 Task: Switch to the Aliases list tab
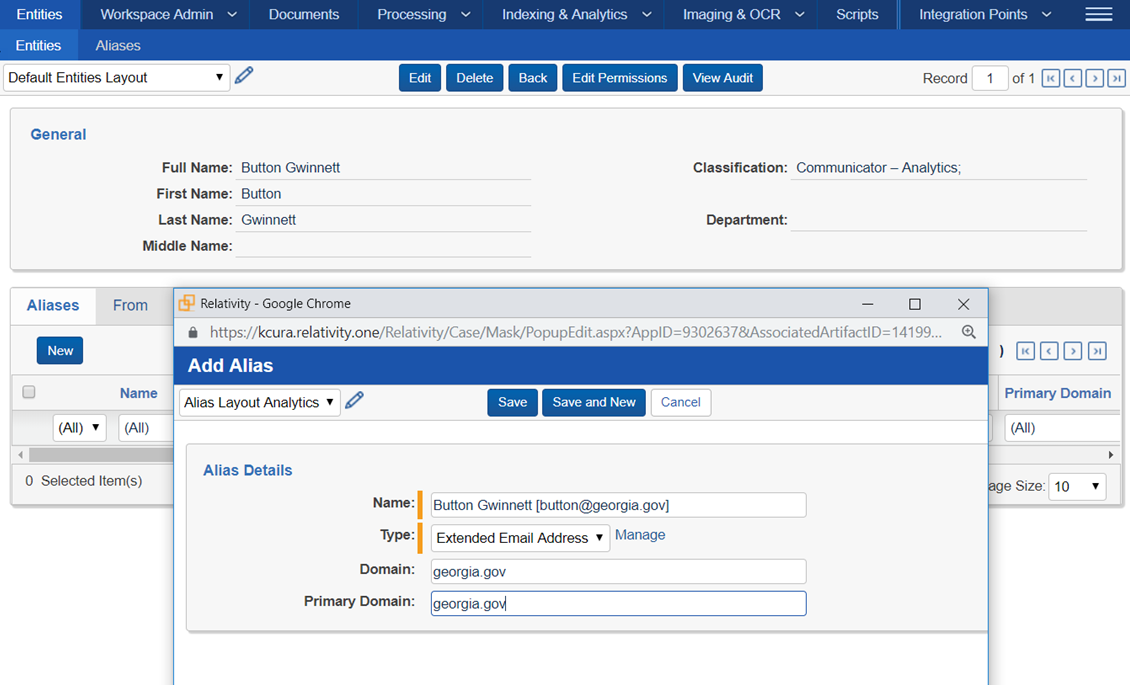click(x=53, y=305)
